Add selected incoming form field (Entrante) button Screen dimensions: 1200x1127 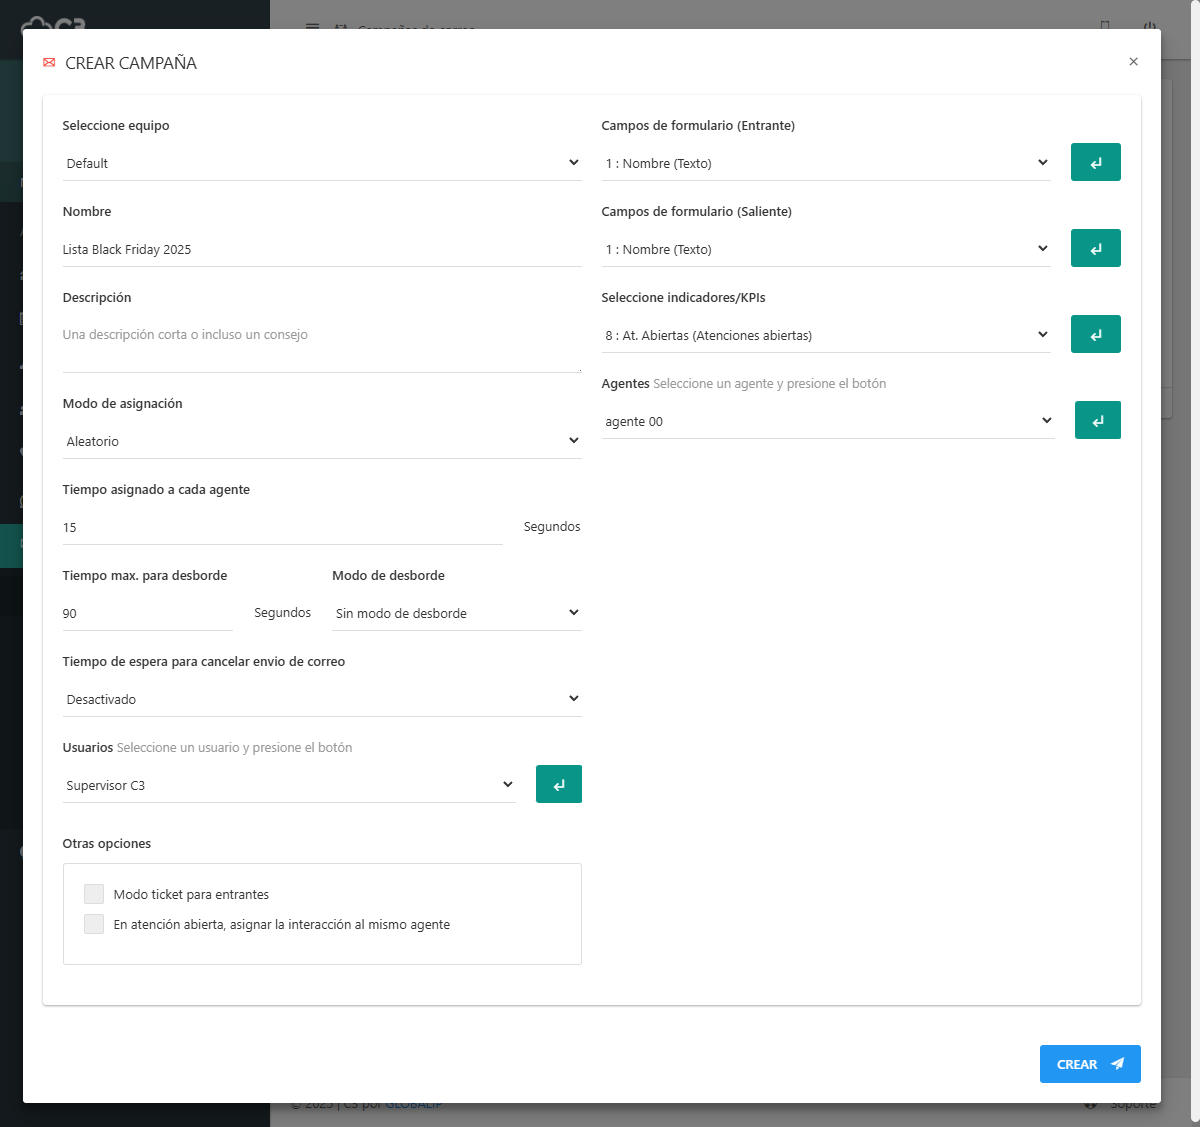1095,163
